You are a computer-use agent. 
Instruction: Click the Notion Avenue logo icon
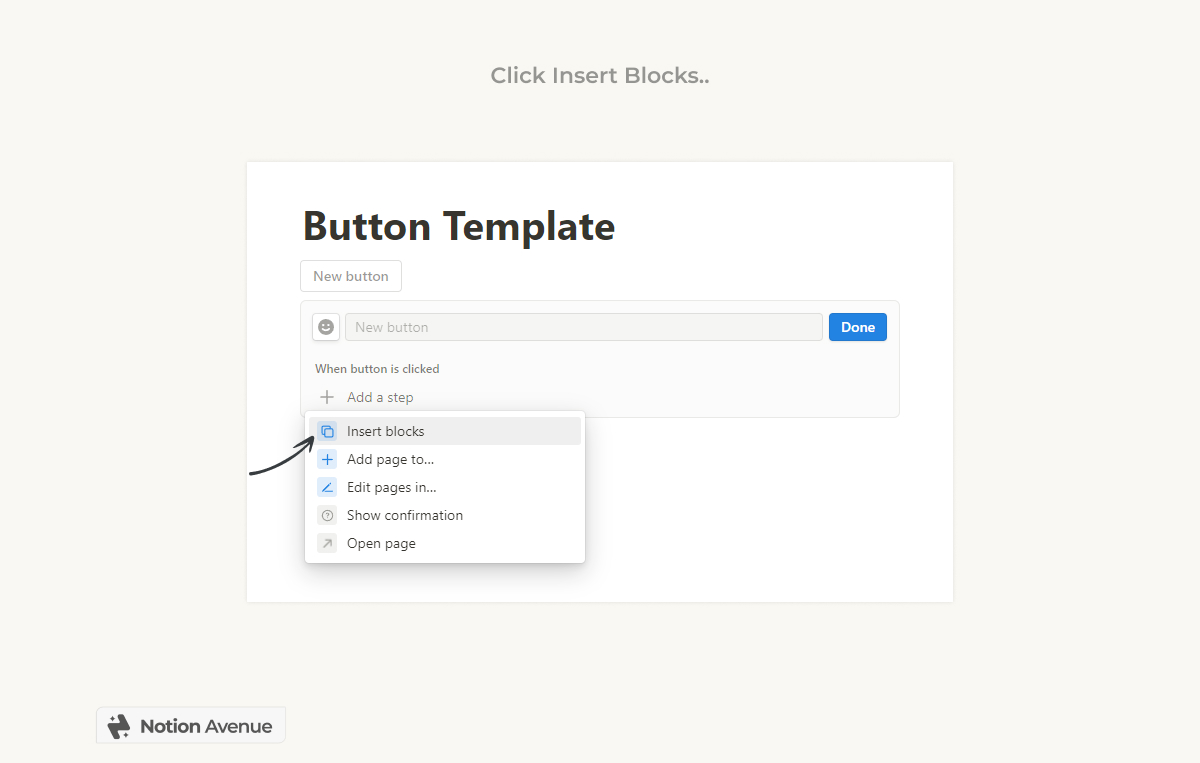(x=119, y=725)
